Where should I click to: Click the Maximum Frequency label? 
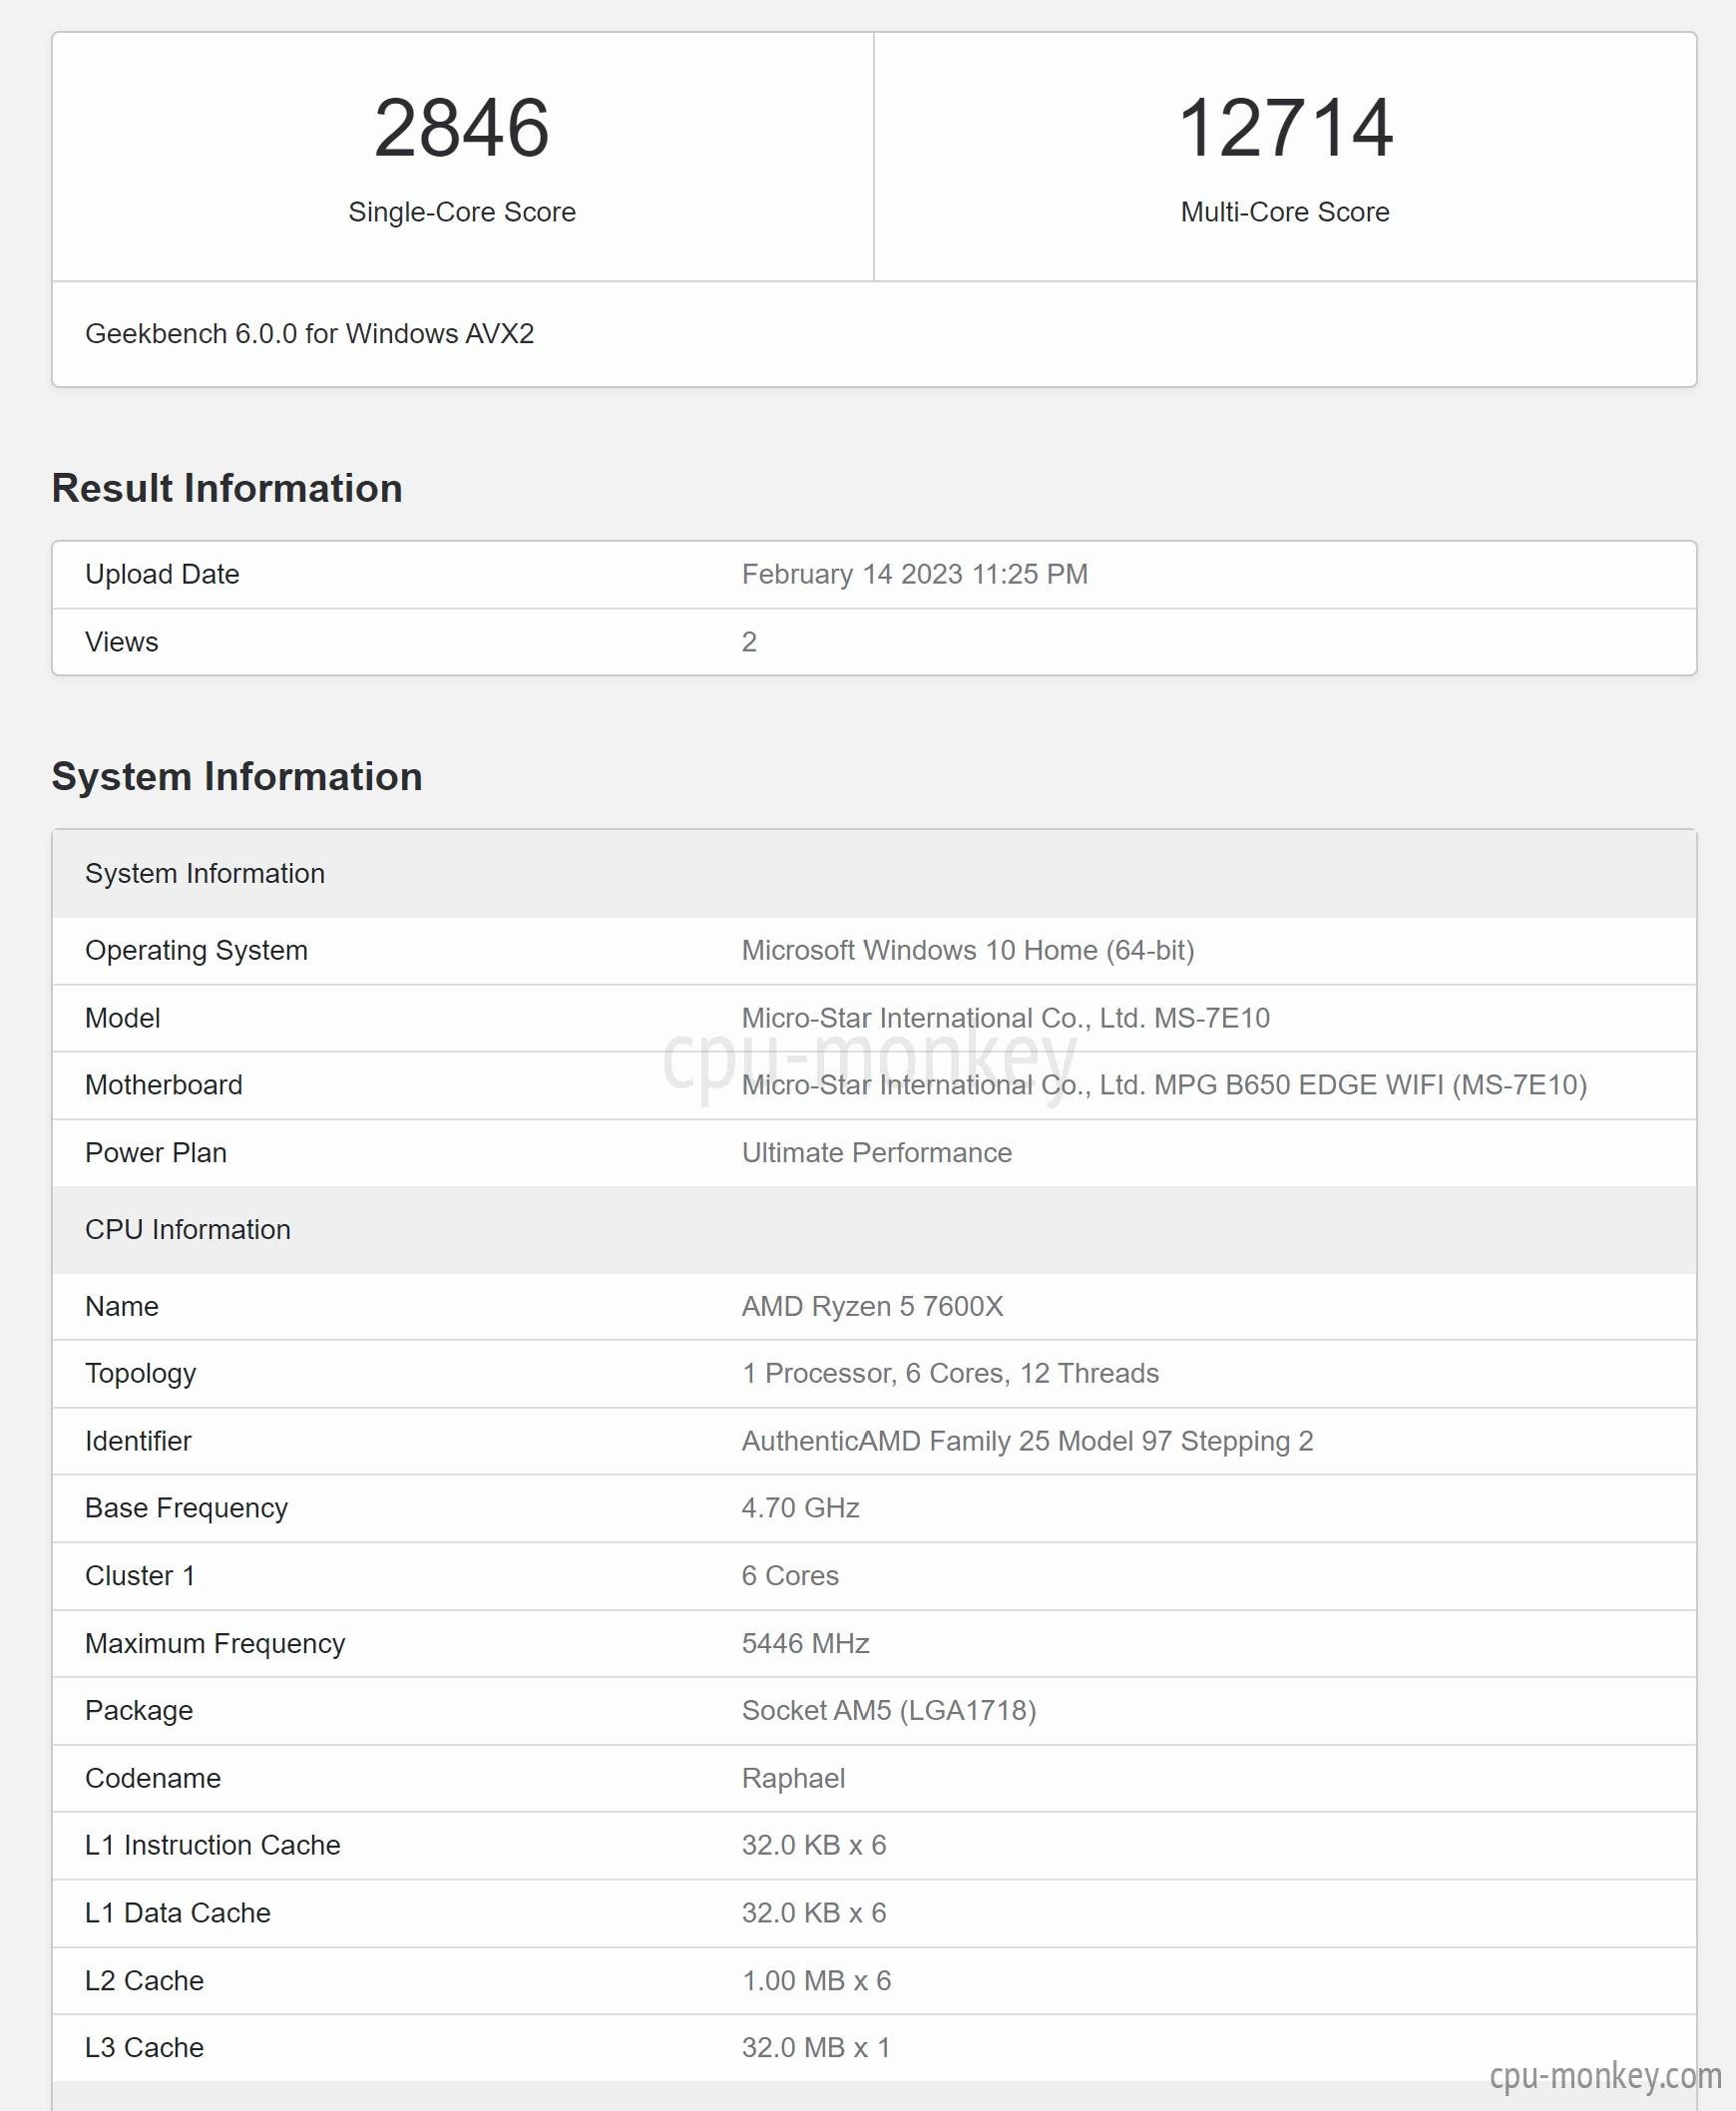coord(215,1644)
